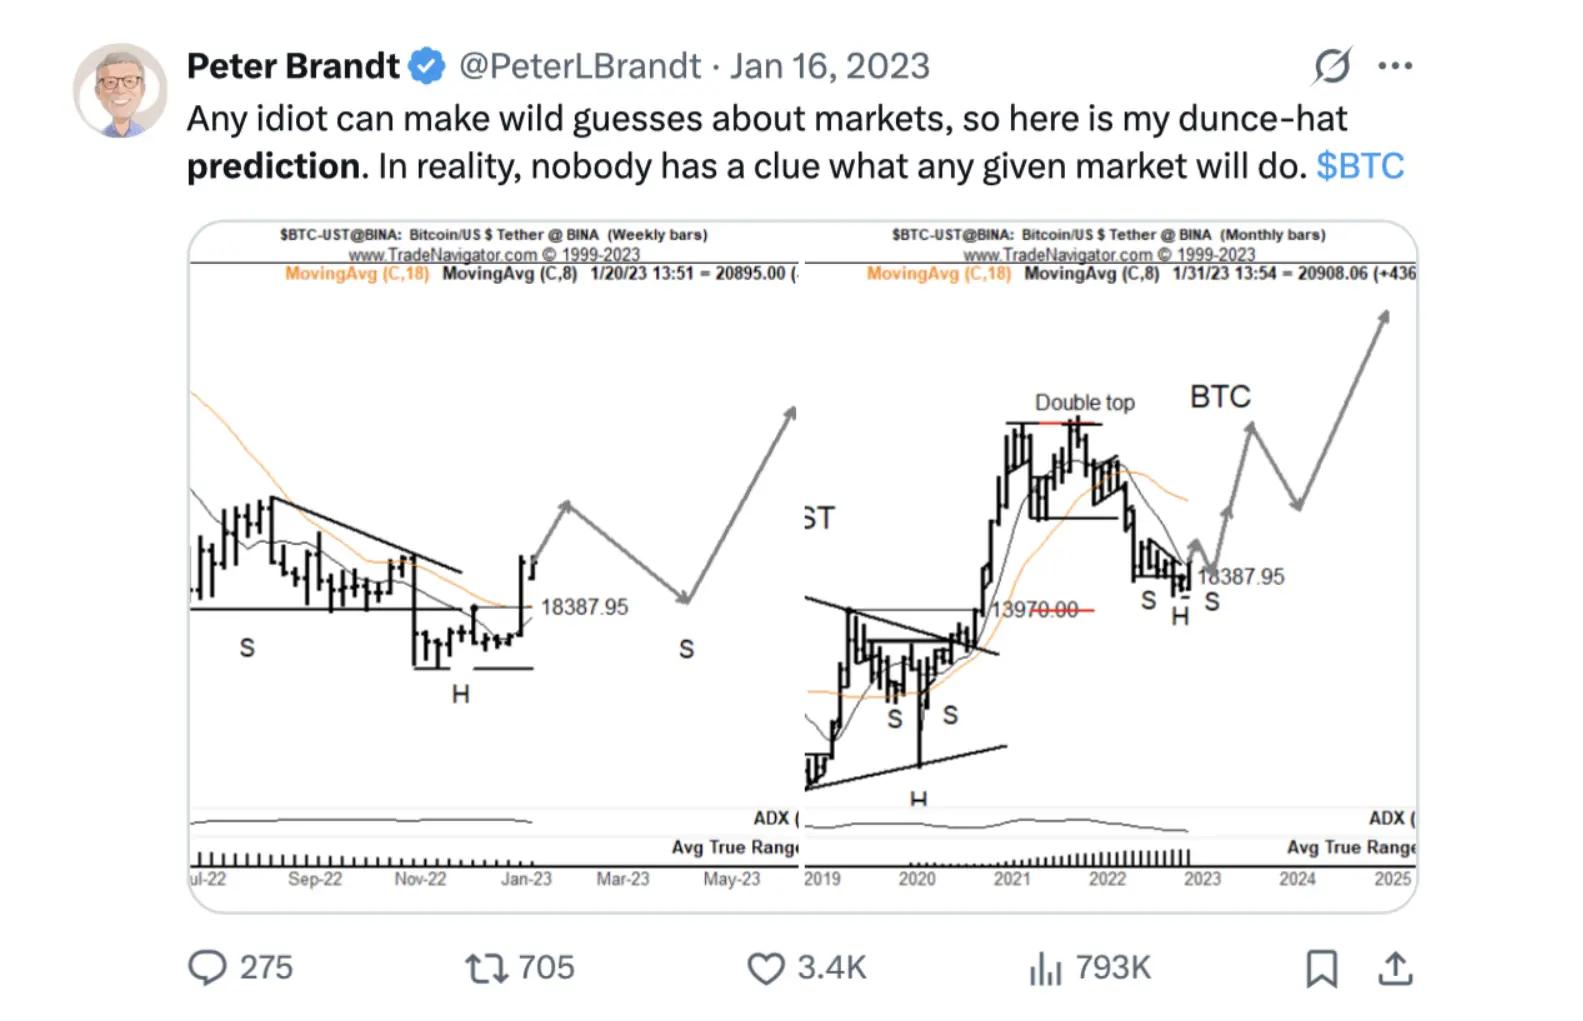The image size is (1583, 1021).
Task: Click the @PeterLBrandt handle
Action: click(x=580, y=66)
